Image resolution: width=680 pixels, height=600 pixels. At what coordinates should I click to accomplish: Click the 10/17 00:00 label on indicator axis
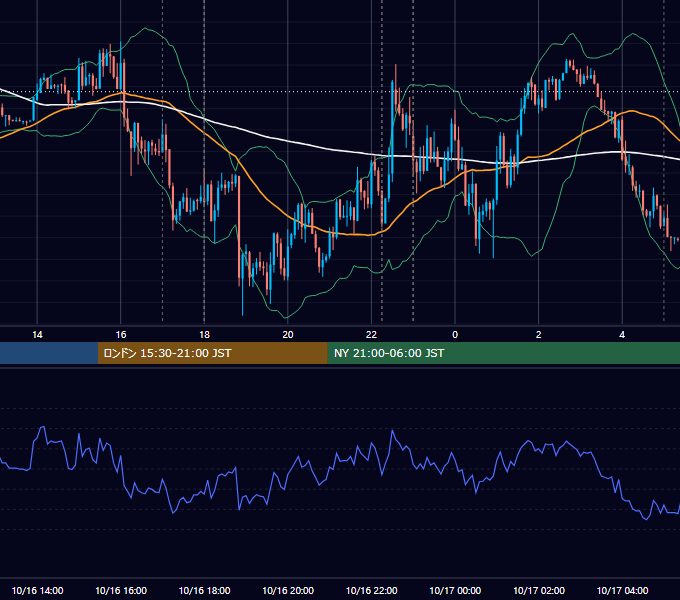coord(455,590)
